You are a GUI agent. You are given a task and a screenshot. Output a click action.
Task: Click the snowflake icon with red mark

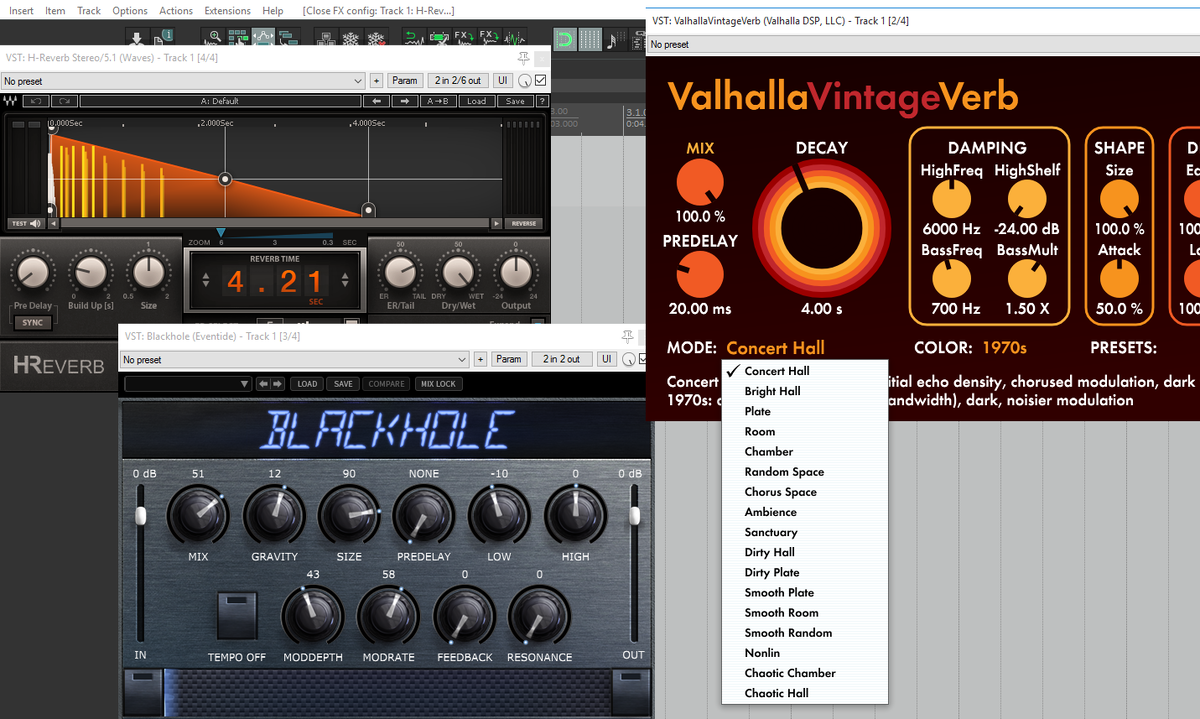click(x=375, y=38)
